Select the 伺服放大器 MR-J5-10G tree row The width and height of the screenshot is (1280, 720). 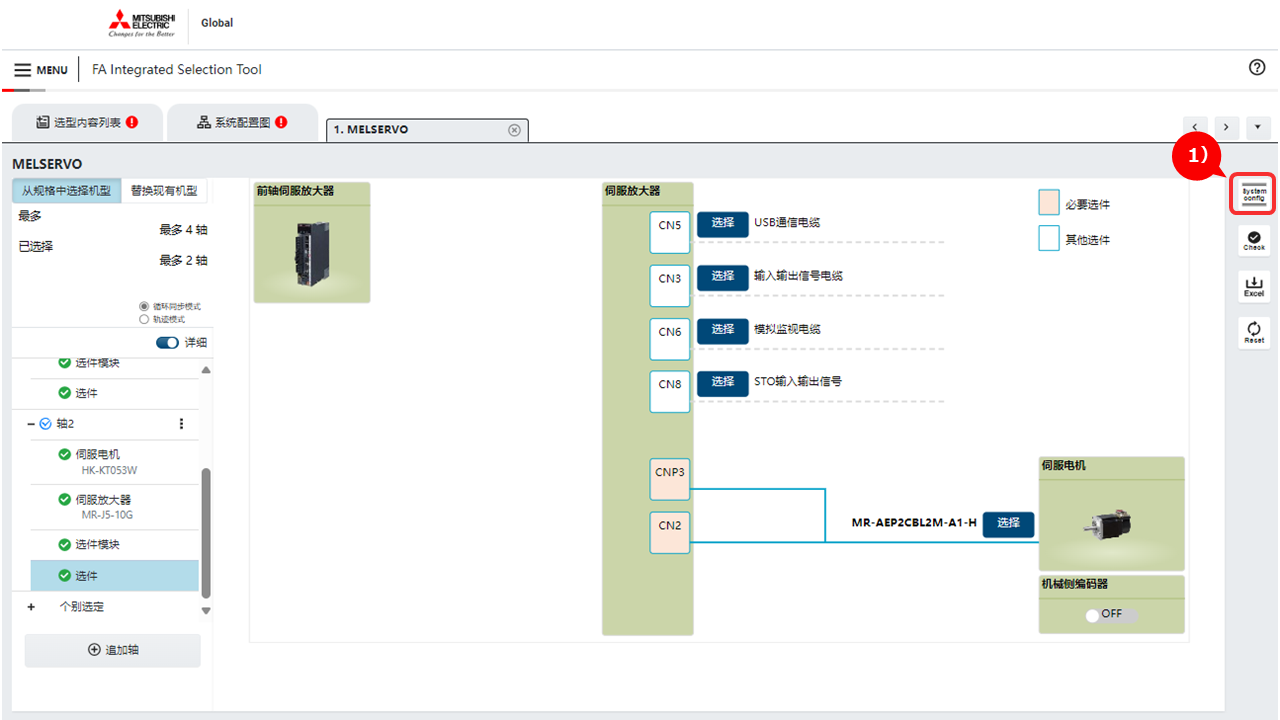(x=114, y=507)
